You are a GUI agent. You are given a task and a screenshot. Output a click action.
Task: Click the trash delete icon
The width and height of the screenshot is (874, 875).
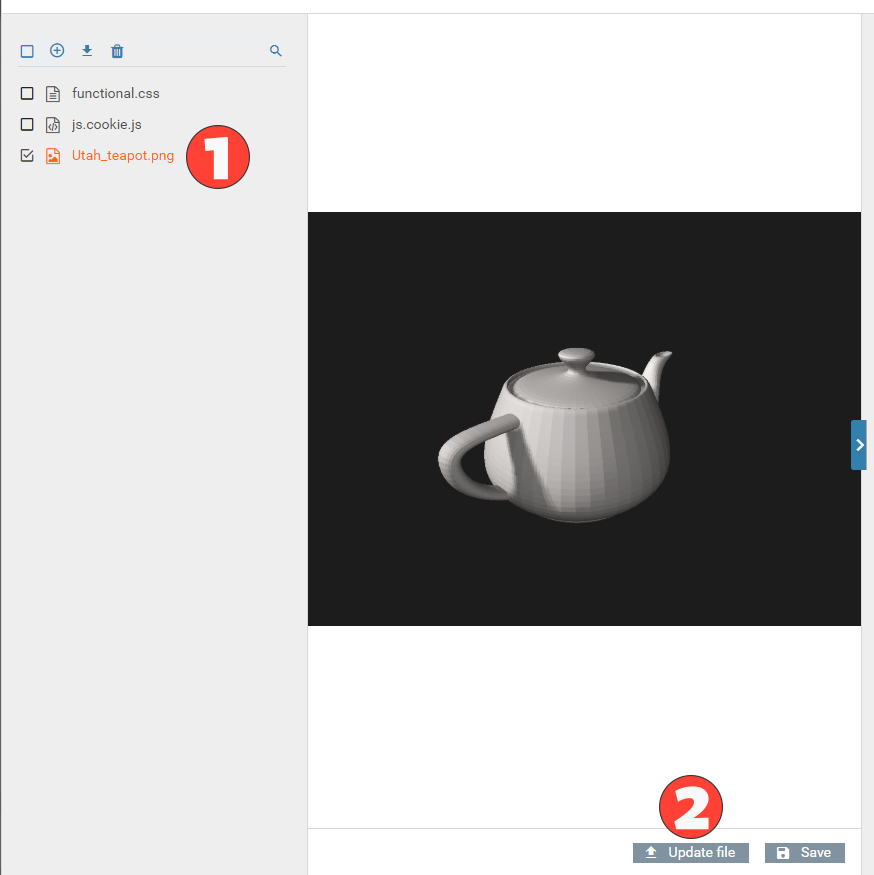[117, 51]
